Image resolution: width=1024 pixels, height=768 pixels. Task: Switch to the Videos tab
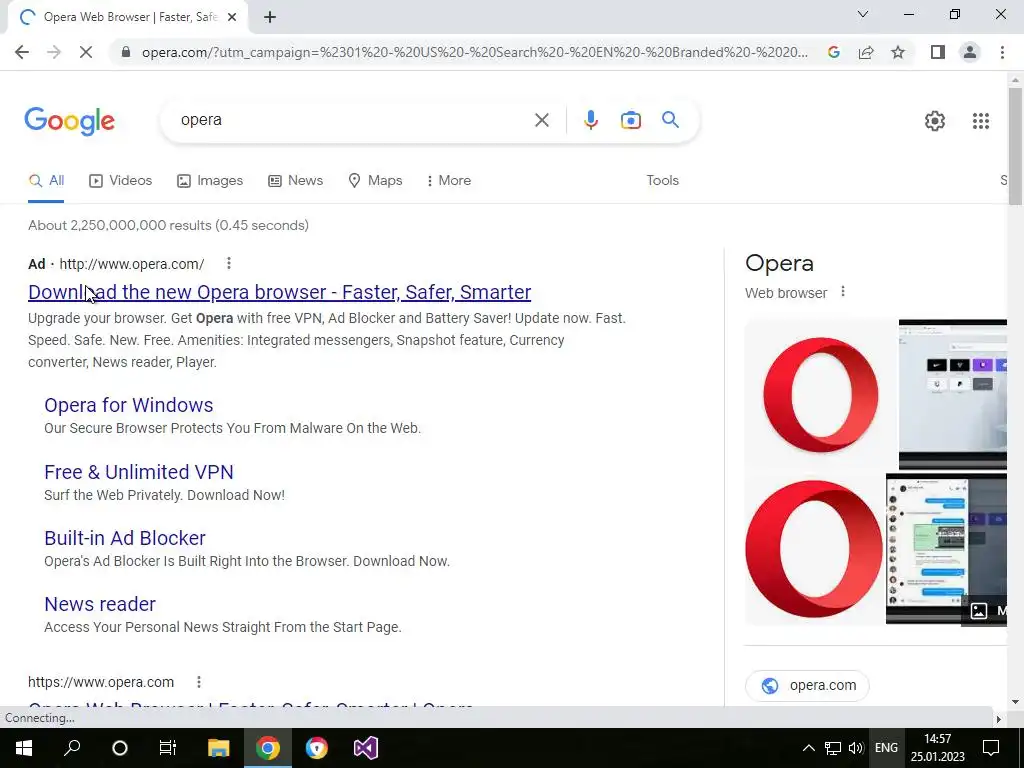click(x=121, y=181)
